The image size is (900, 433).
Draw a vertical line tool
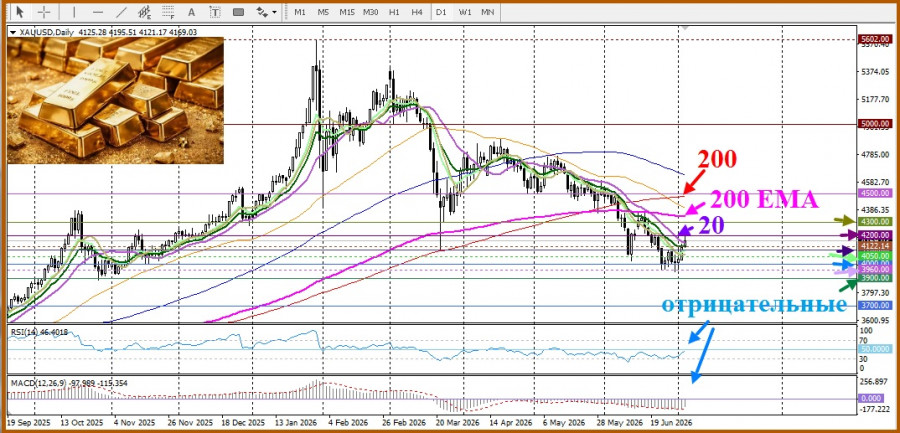pos(73,11)
